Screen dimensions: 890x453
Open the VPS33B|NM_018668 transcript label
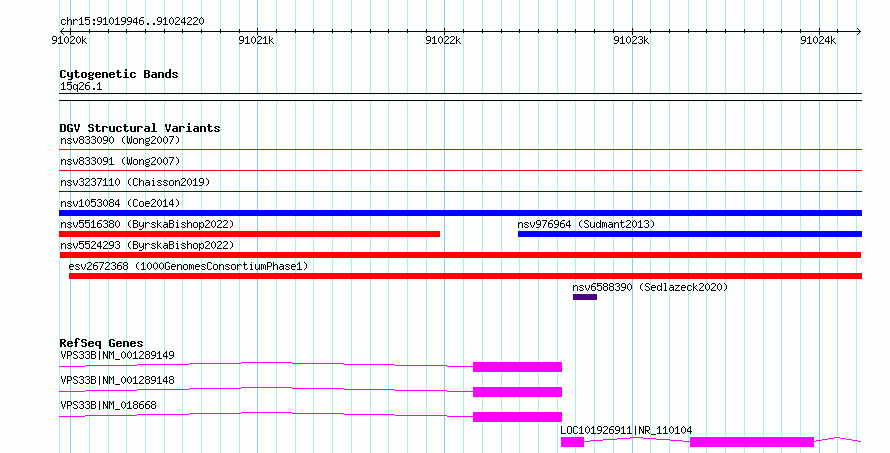[x=108, y=405]
